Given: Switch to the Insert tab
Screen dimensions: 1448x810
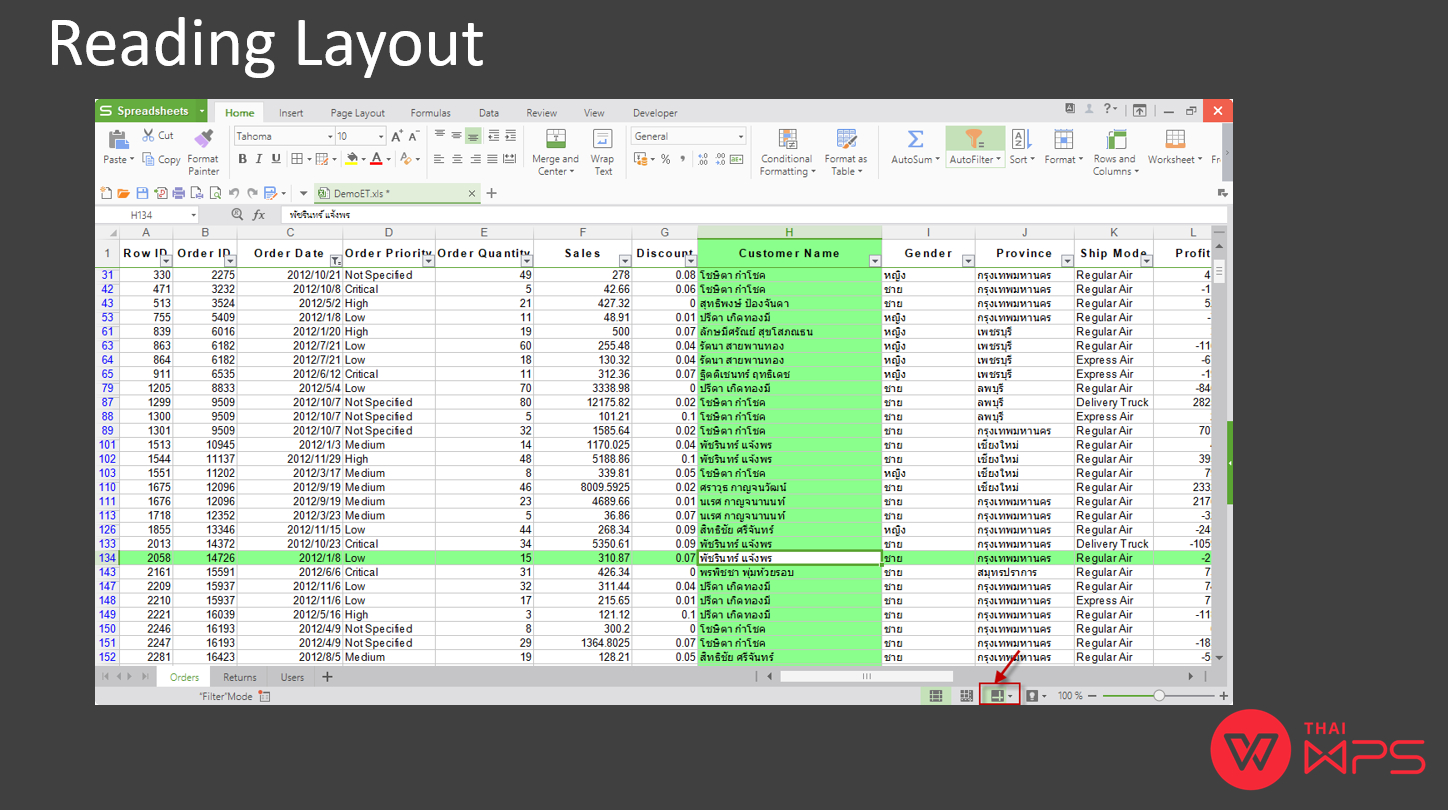Looking at the screenshot, I should pyautogui.click(x=291, y=113).
